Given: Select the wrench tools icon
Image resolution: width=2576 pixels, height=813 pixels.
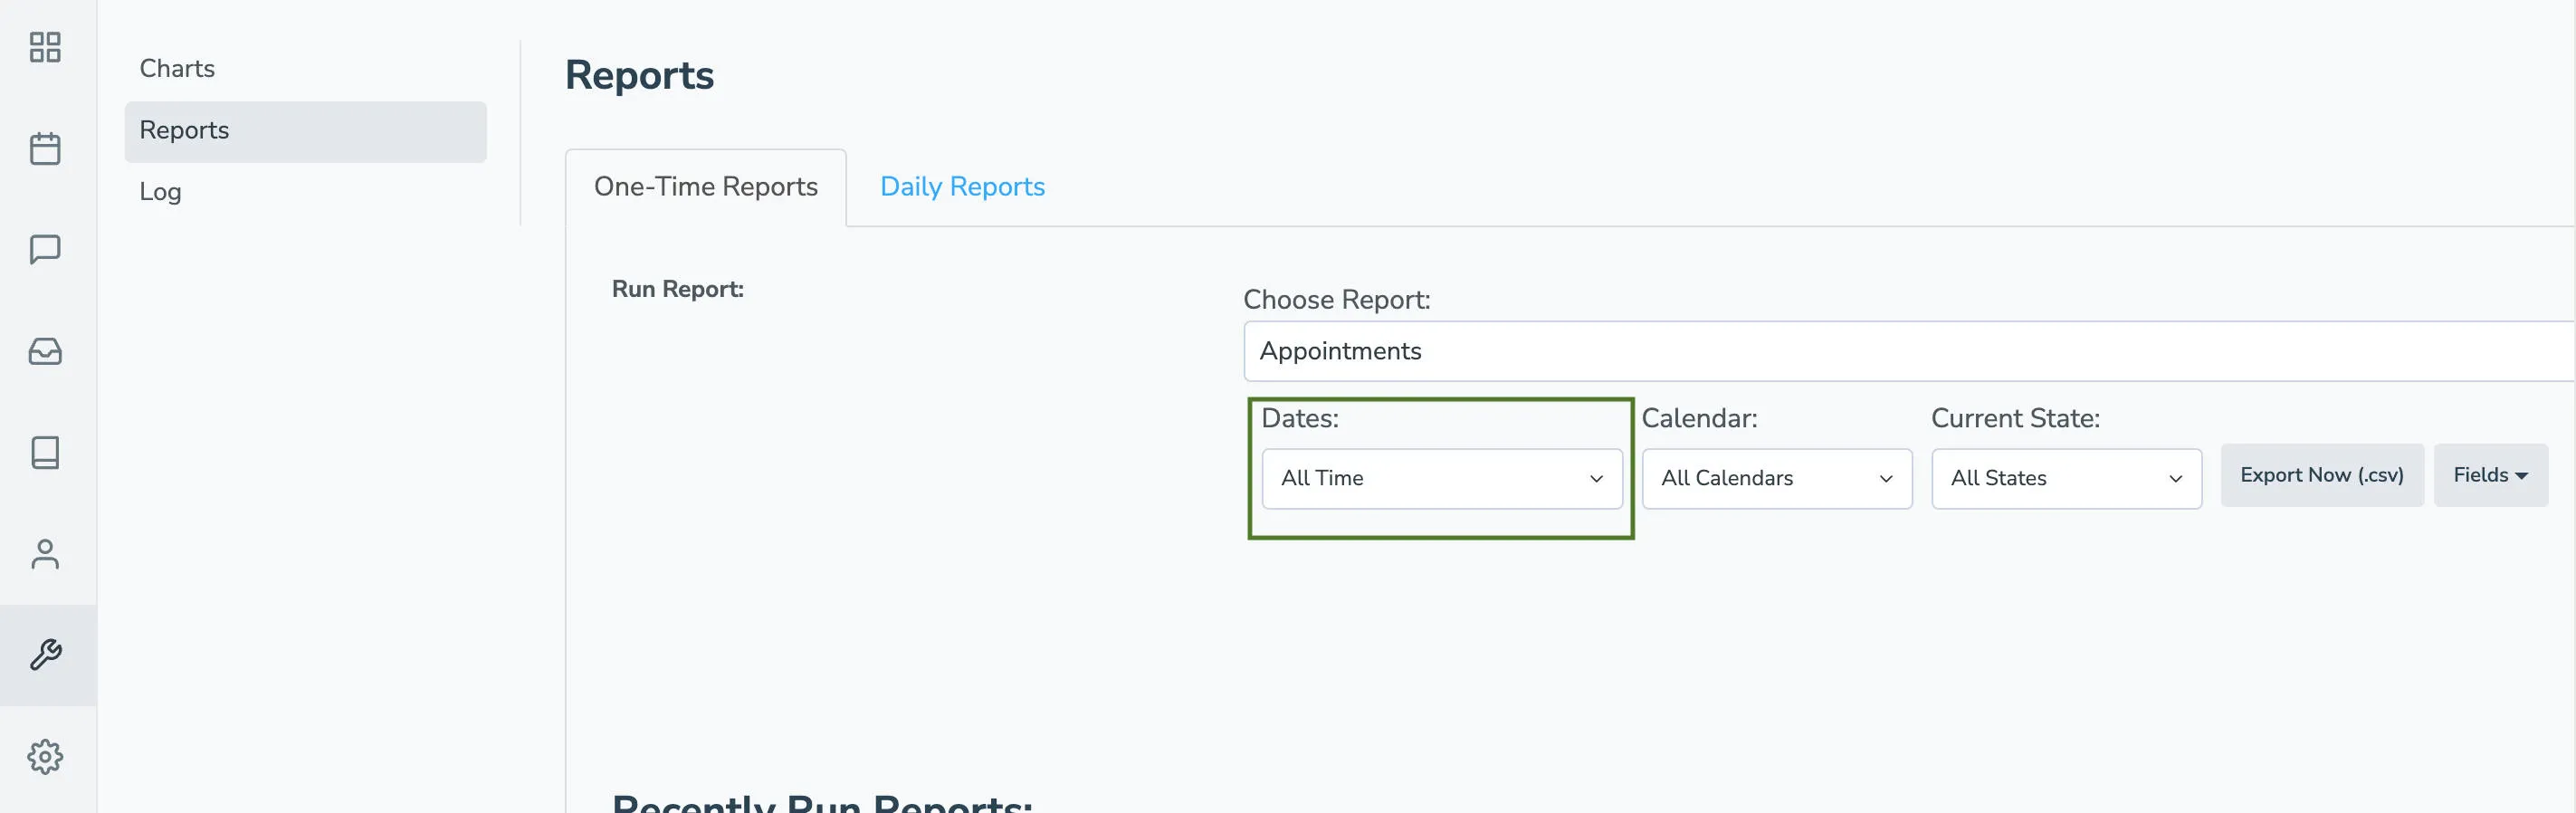Looking at the screenshot, I should click(44, 655).
